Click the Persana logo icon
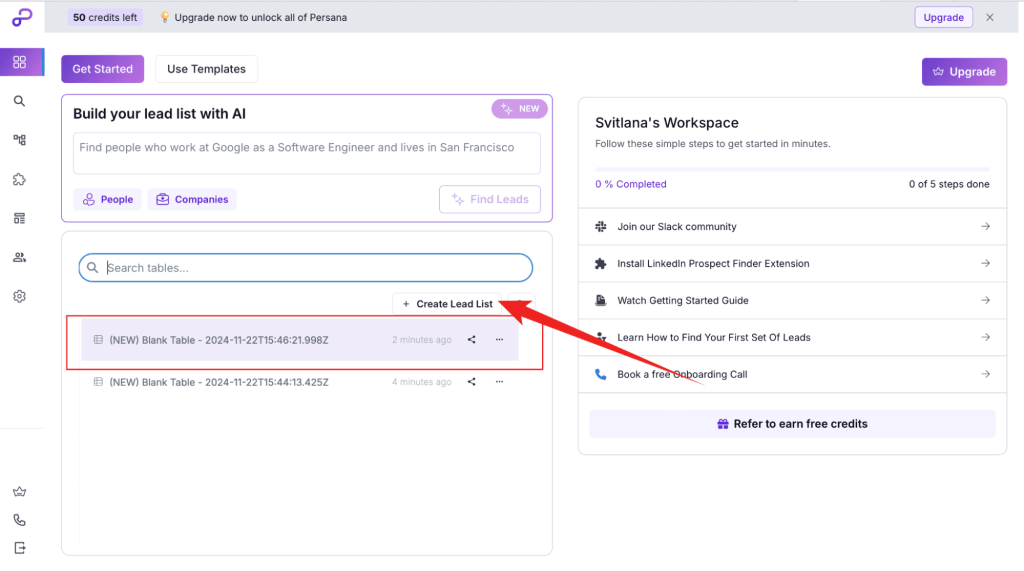 (22, 17)
